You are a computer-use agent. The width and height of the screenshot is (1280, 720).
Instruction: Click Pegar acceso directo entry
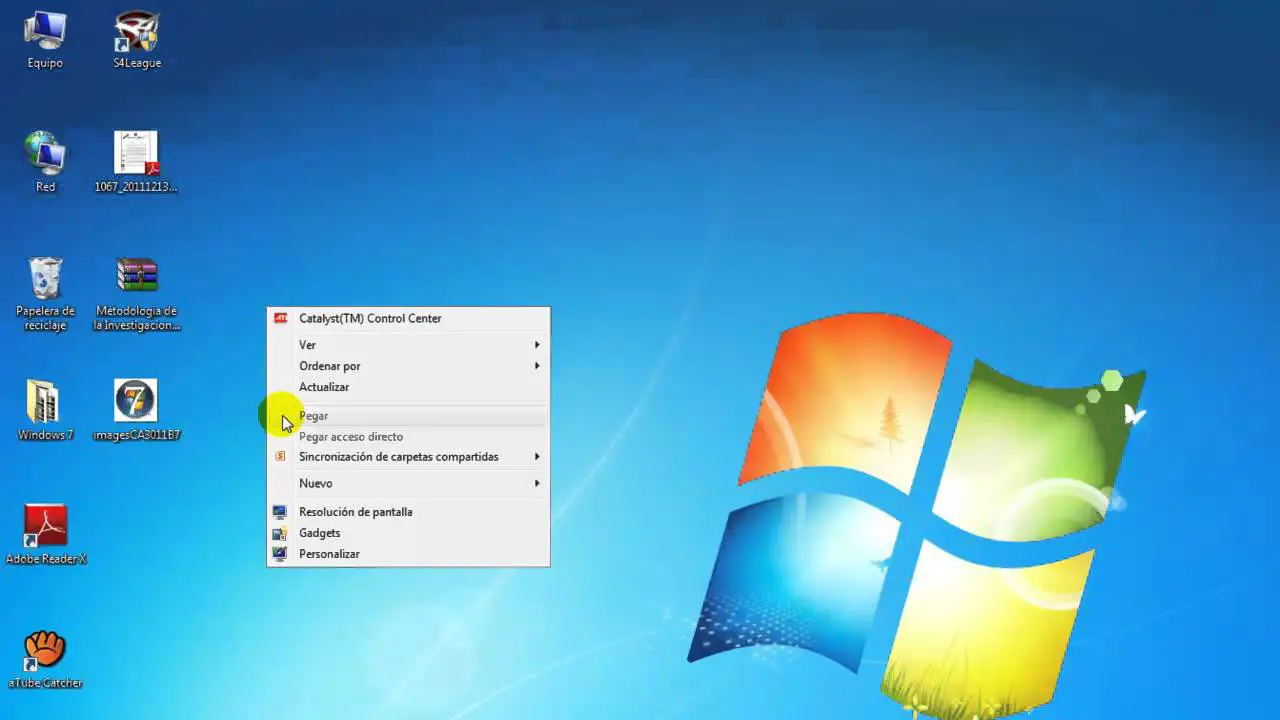[408, 437]
